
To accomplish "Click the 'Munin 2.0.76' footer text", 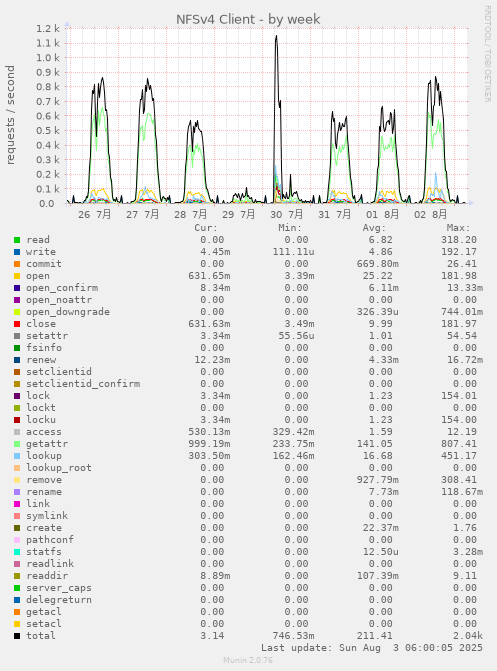I will [248, 660].
